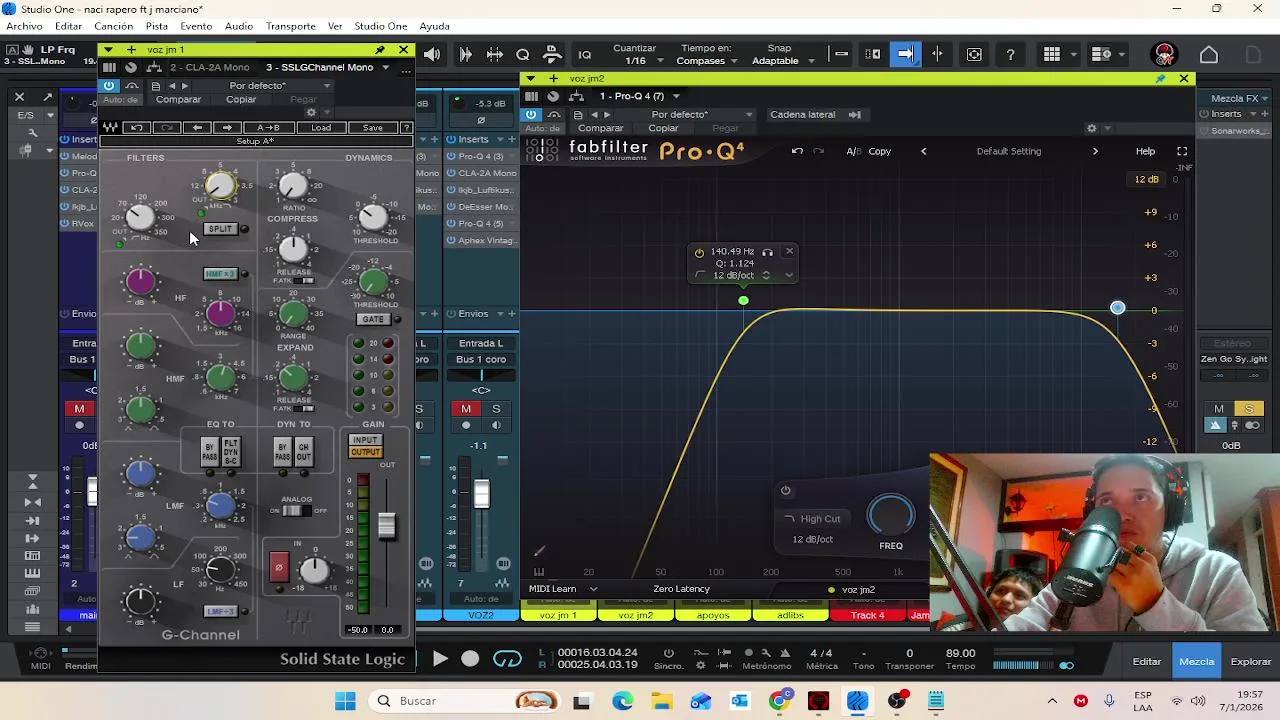Switch to the Editar view tab
The height and width of the screenshot is (720, 1280).
point(1147,661)
